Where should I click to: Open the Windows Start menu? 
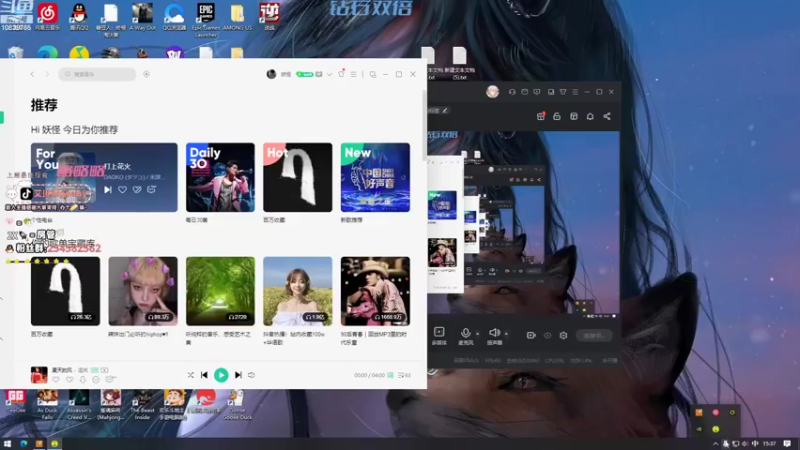pos(8,444)
